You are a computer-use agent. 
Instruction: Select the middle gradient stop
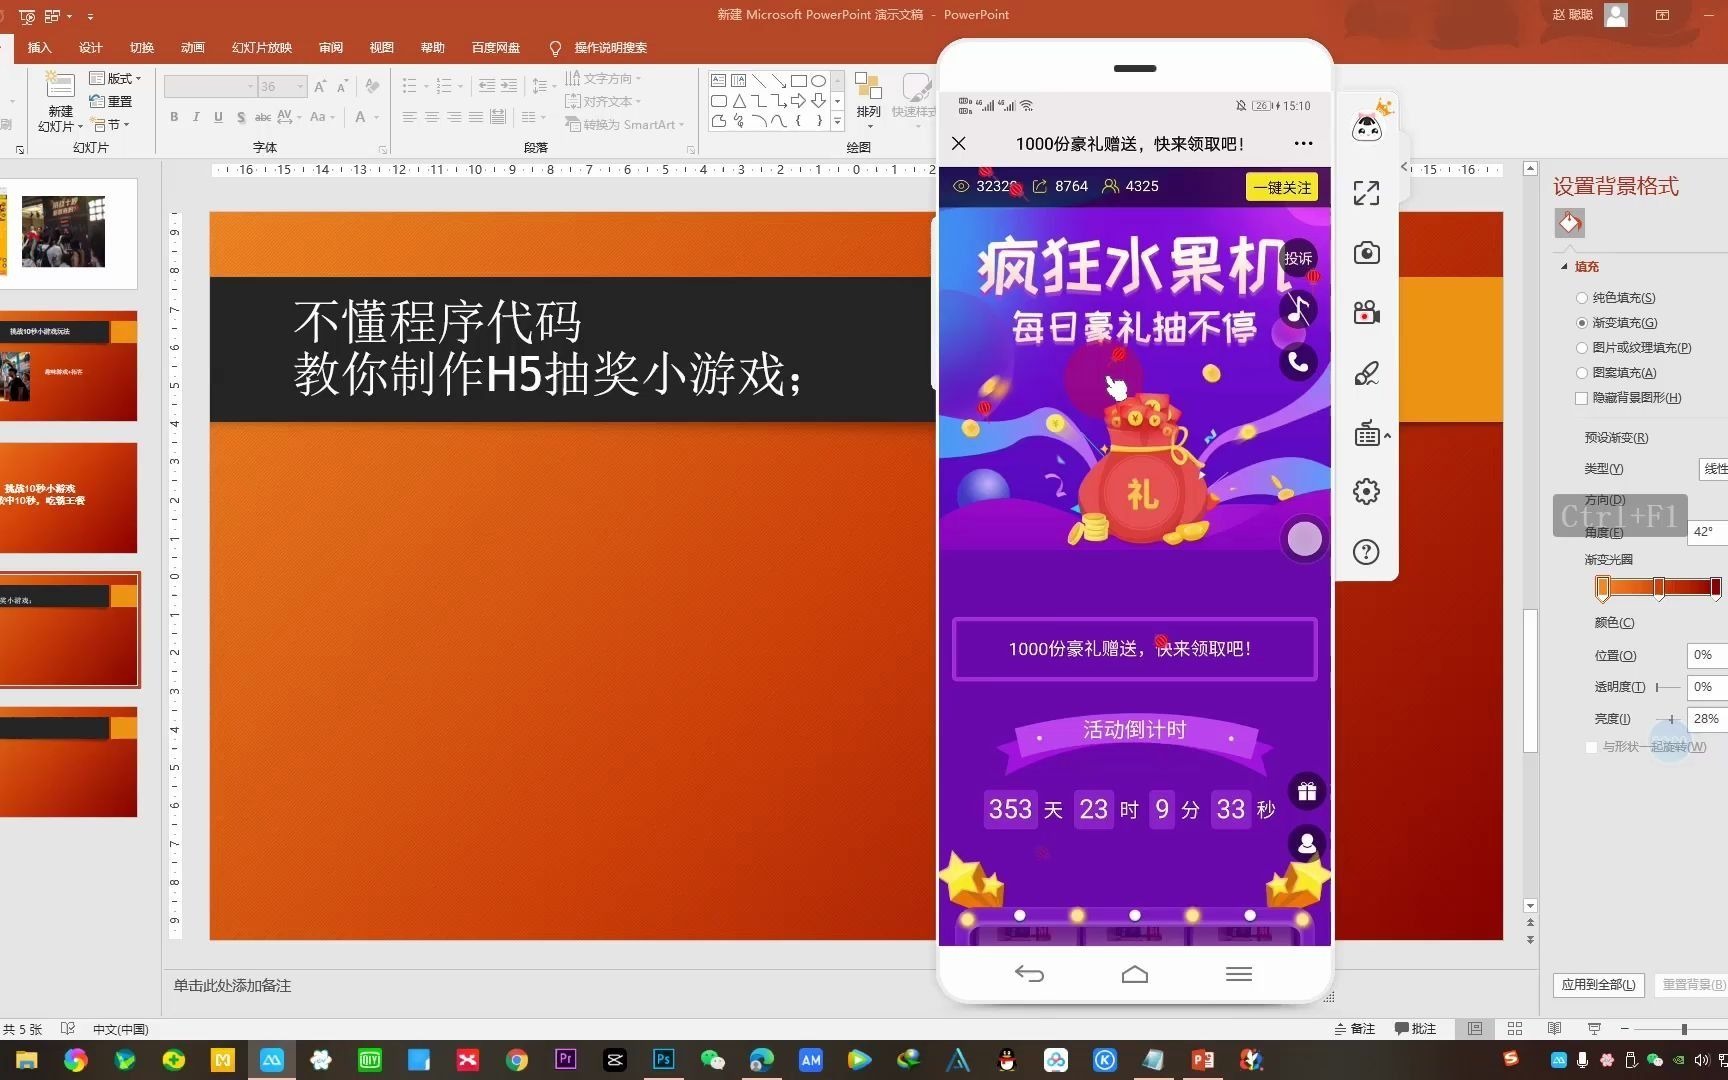point(1659,588)
